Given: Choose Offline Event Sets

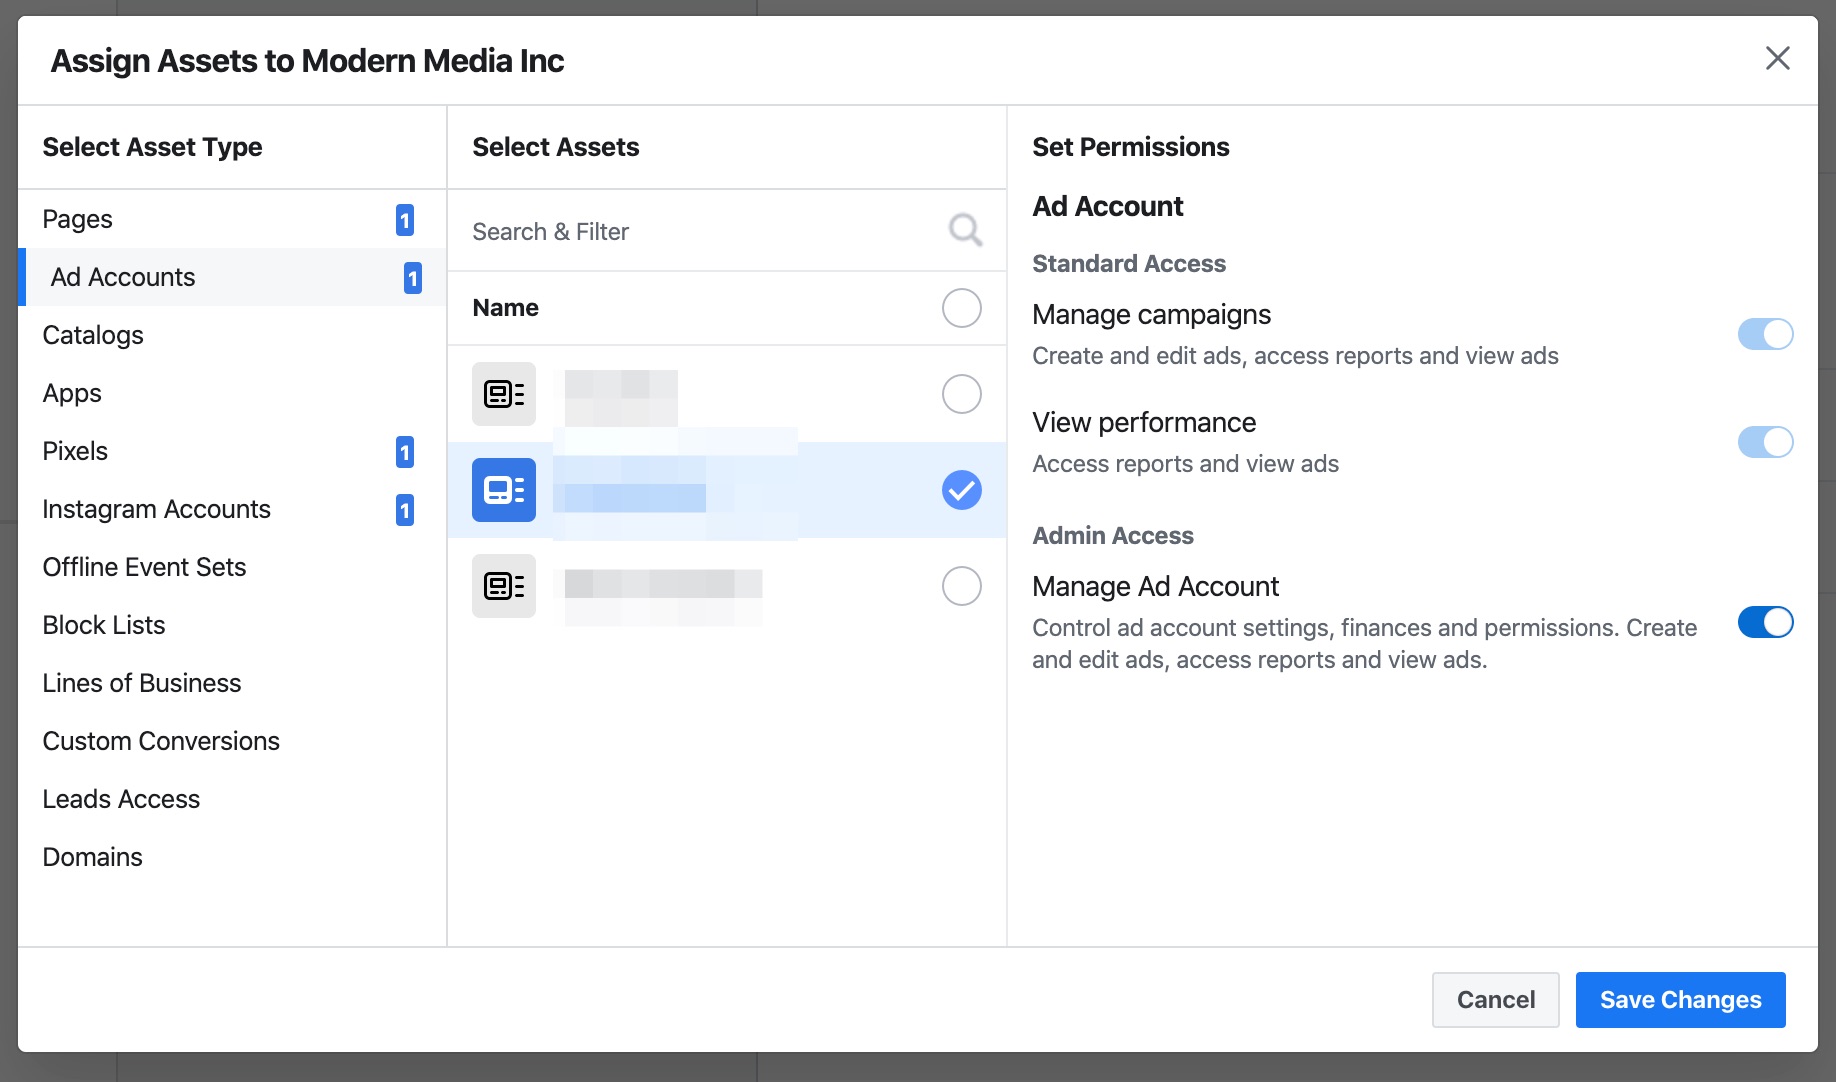Looking at the screenshot, I should tap(232, 567).
